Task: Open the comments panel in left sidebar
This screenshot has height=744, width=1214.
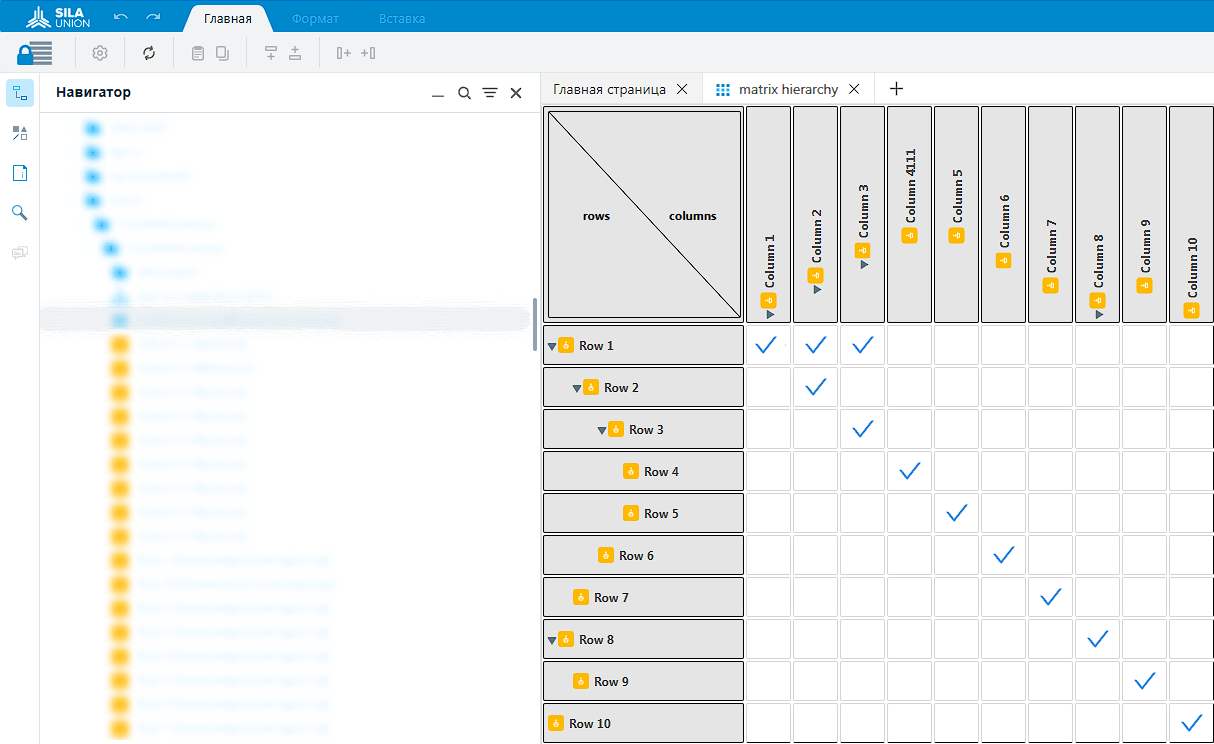Action: click(x=19, y=253)
